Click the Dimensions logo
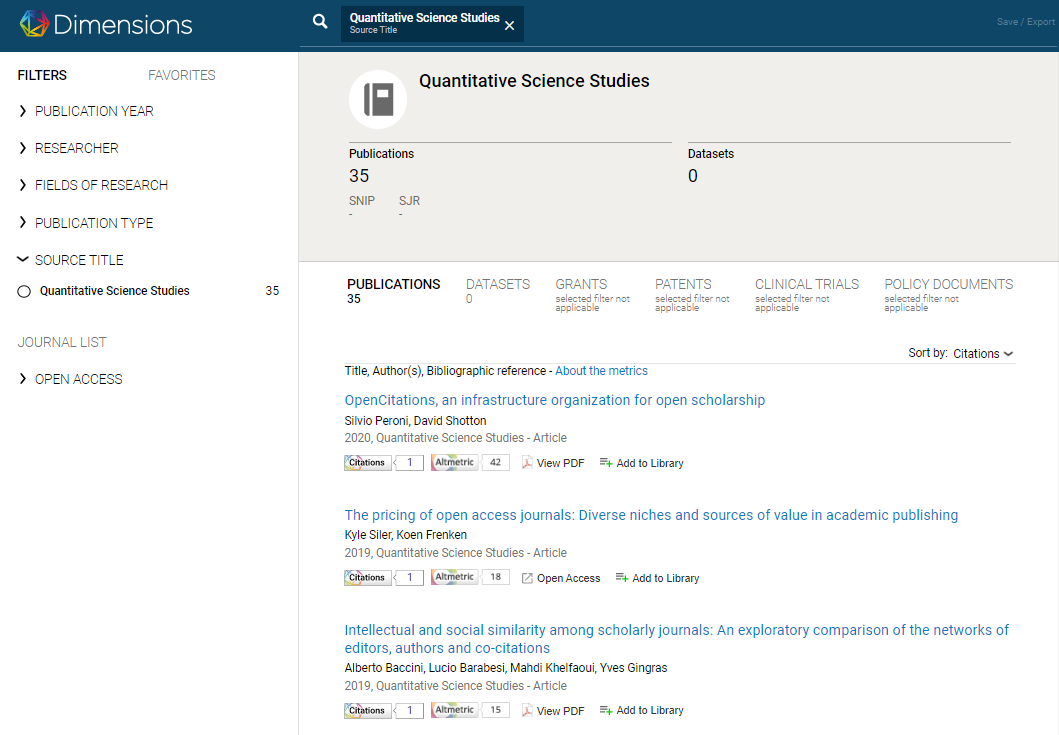The image size is (1059, 735). pyautogui.click(x=106, y=24)
